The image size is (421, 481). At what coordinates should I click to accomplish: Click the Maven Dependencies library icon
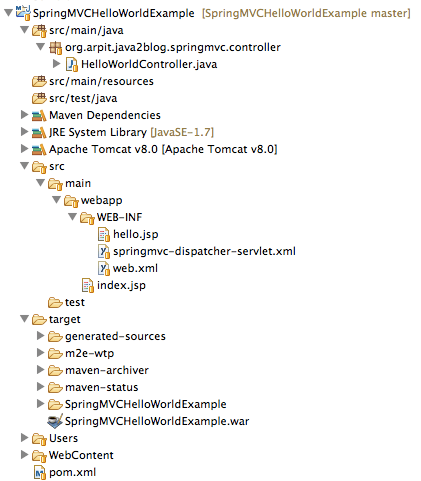click(x=39, y=115)
